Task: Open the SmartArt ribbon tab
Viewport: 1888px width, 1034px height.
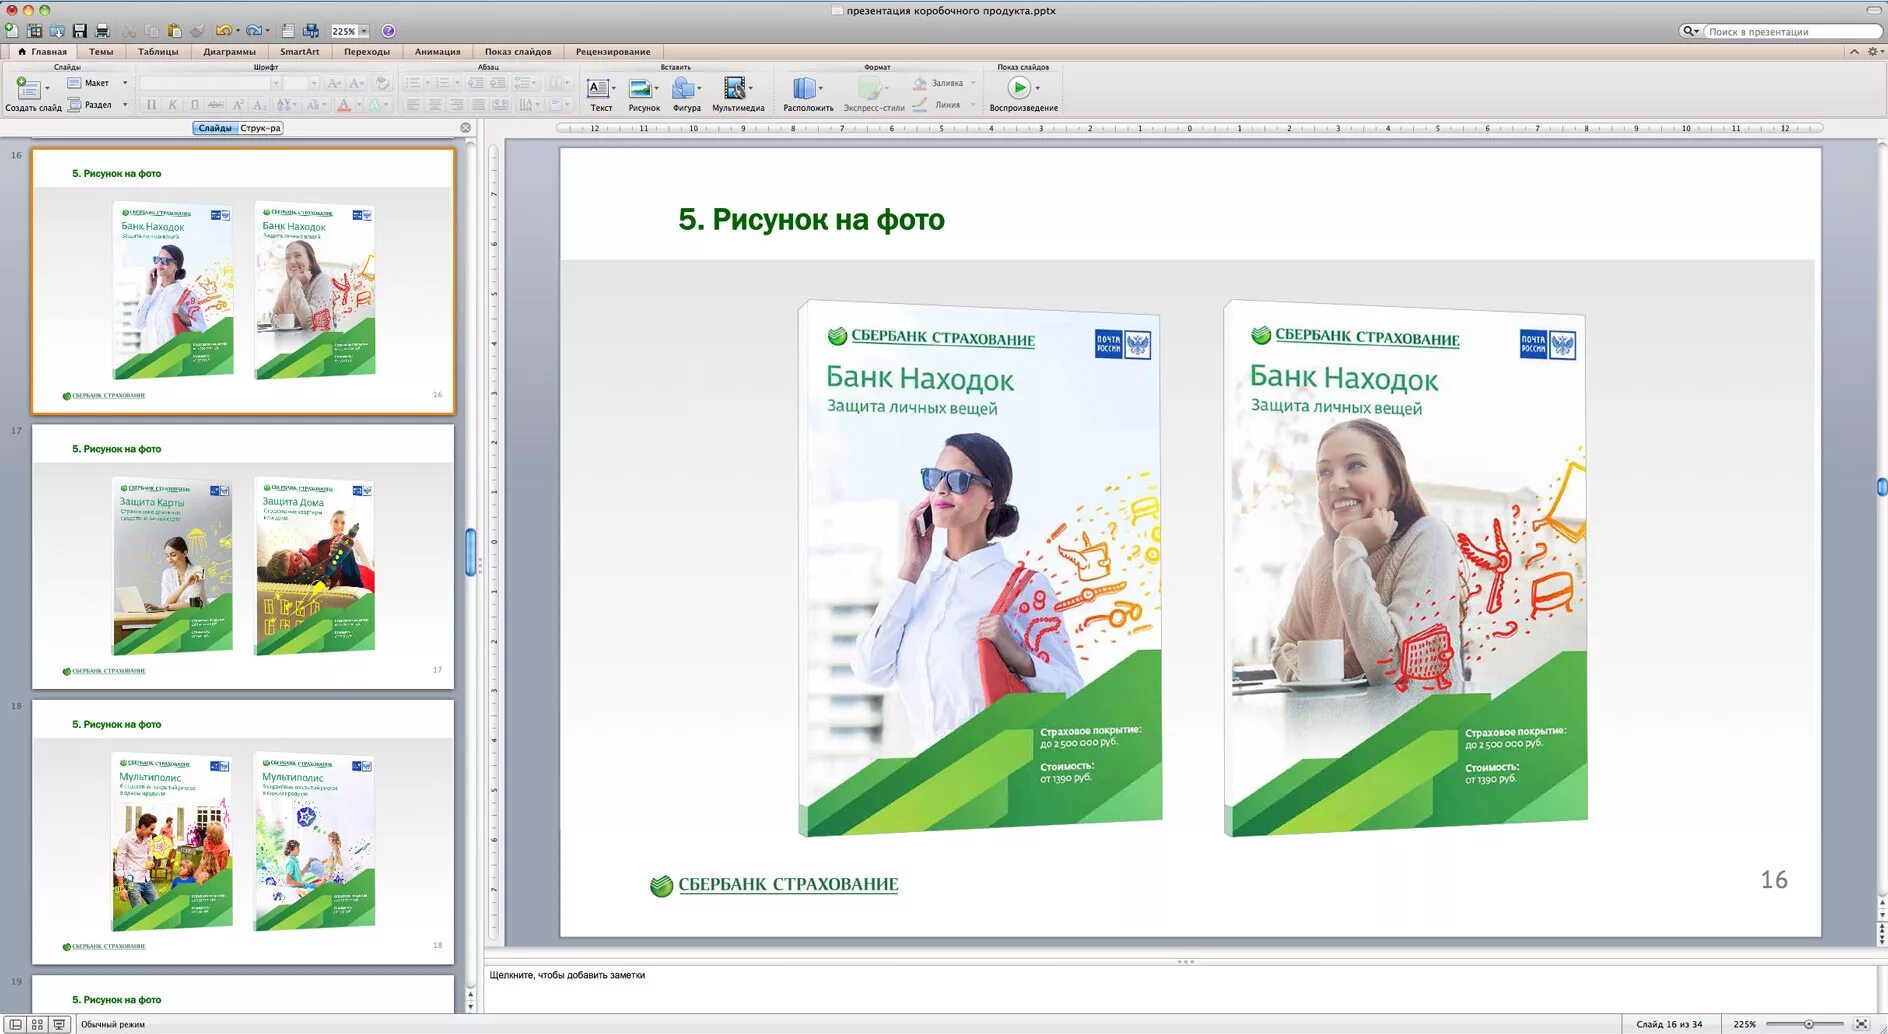Action: [x=299, y=51]
